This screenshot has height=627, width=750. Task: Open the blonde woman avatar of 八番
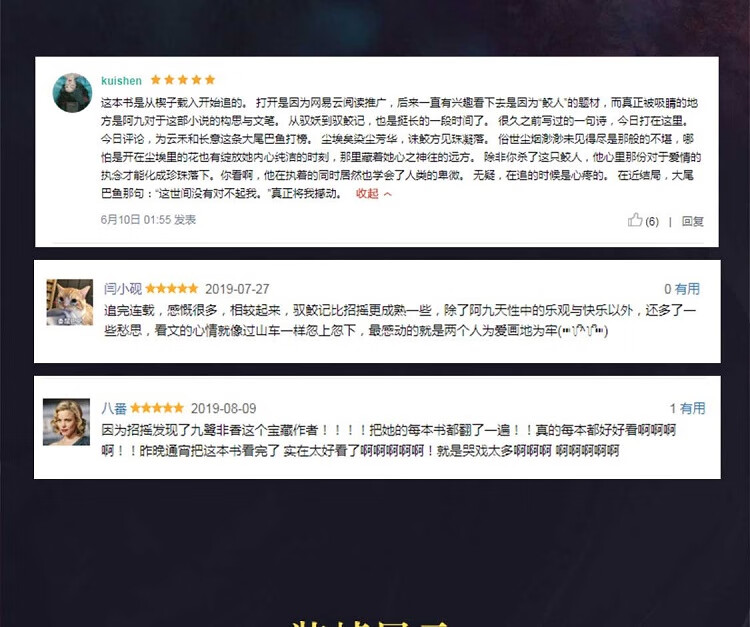coord(66,422)
